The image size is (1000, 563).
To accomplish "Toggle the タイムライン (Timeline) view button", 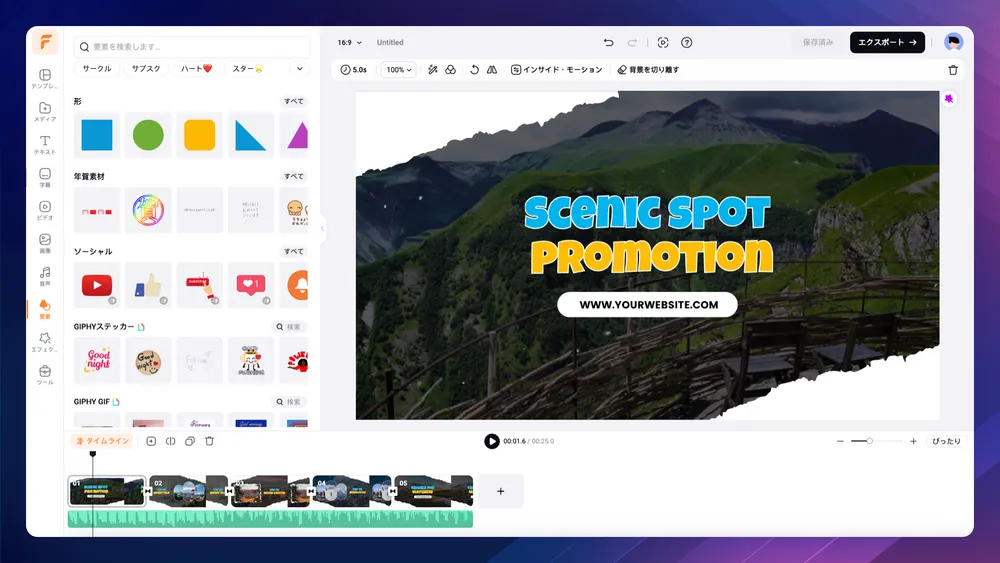I will pyautogui.click(x=101, y=441).
